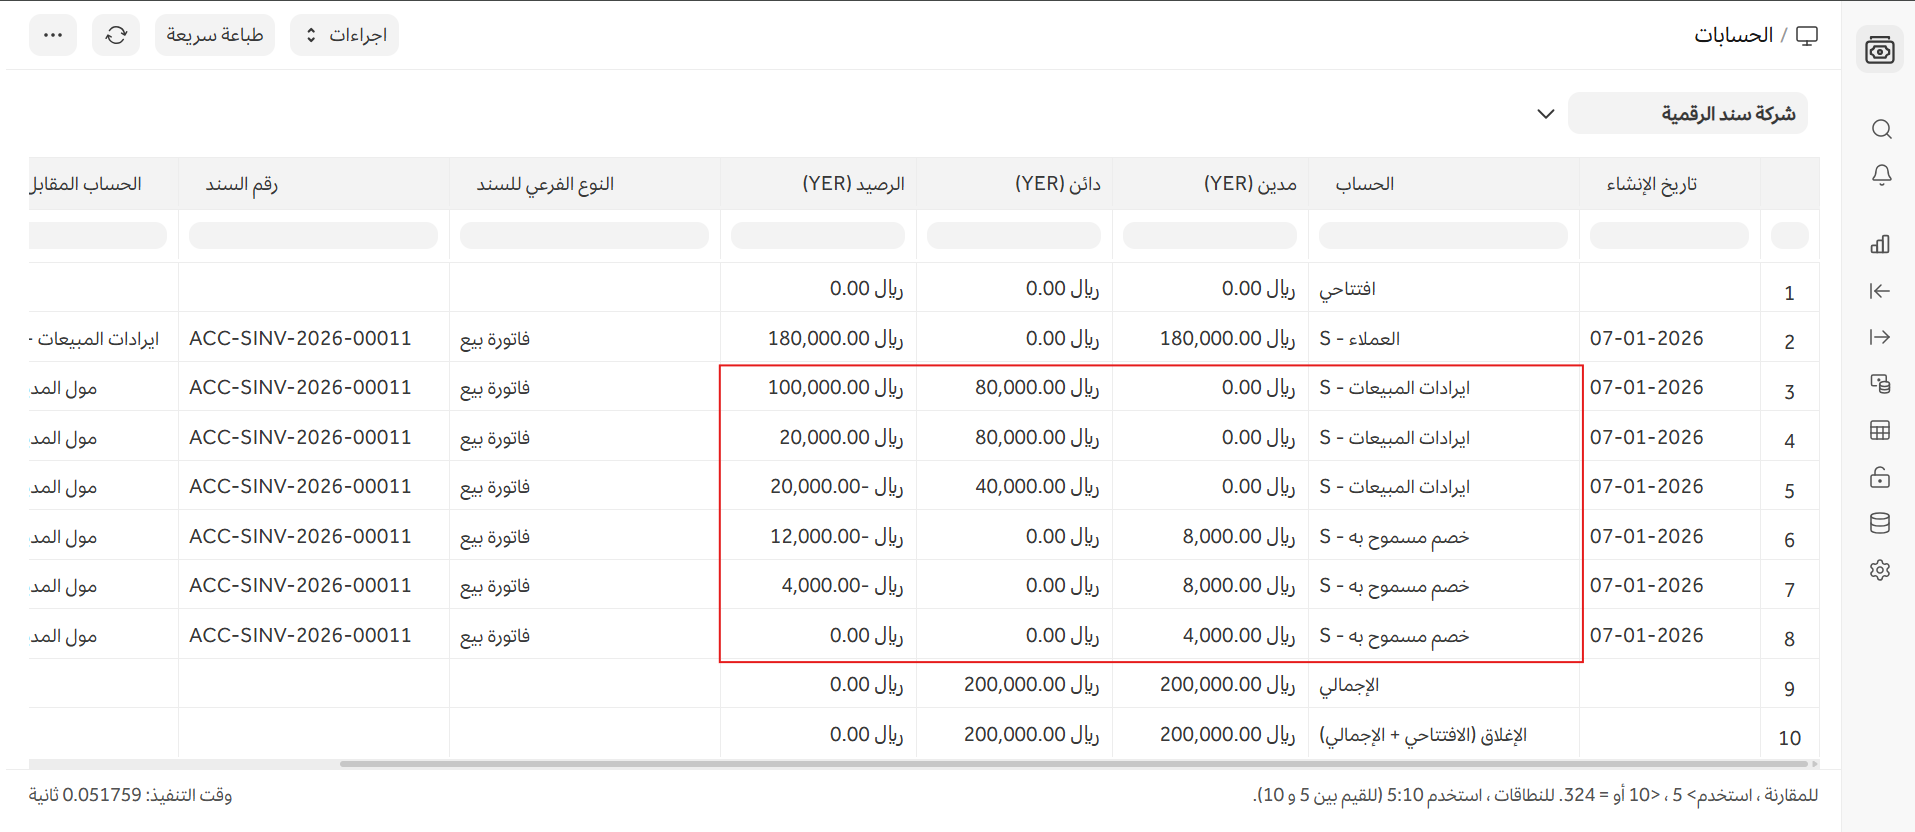The image size is (1915, 832).
Task: Open the شركة سند الرقمية company selector
Action: pos(1687,114)
